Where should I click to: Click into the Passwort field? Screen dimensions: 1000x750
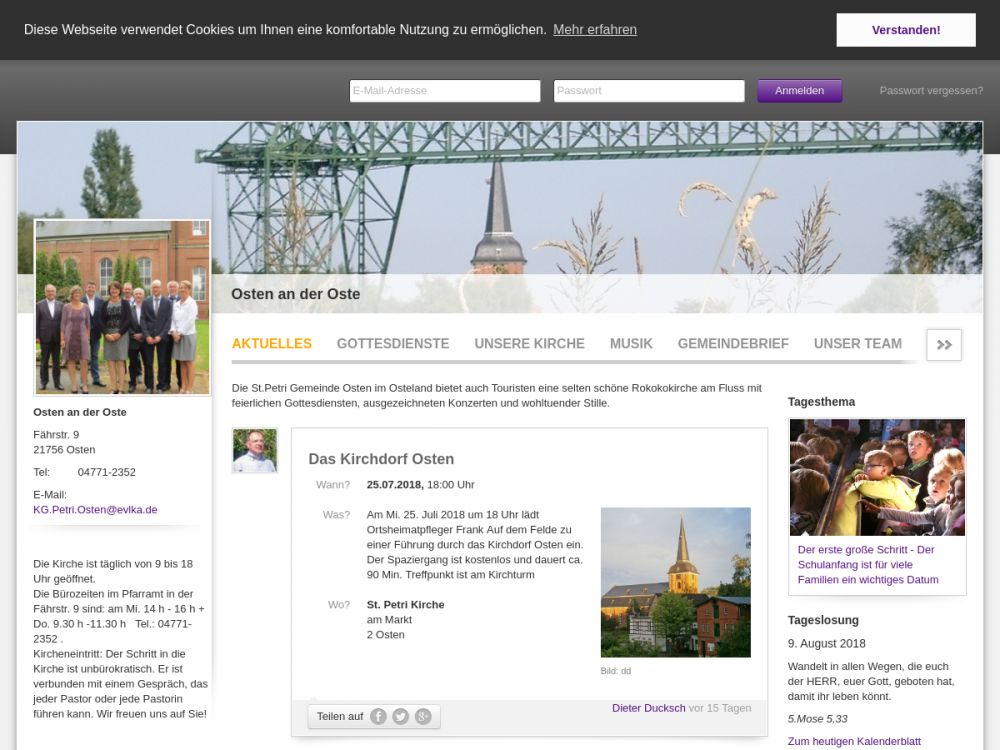(x=649, y=91)
